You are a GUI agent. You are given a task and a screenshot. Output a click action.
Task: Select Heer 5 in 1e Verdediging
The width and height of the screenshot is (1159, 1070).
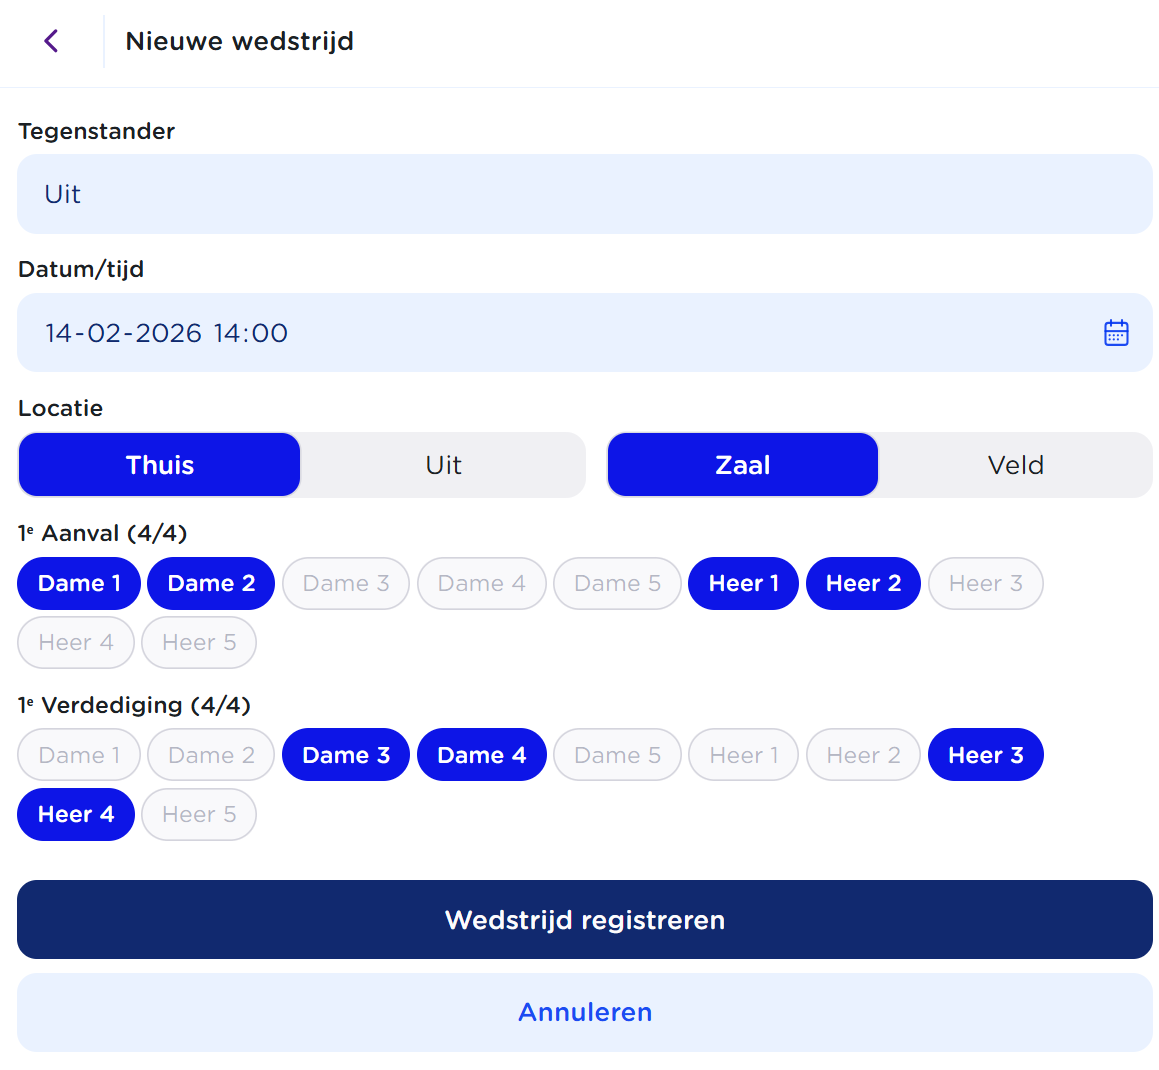click(x=198, y=814)
